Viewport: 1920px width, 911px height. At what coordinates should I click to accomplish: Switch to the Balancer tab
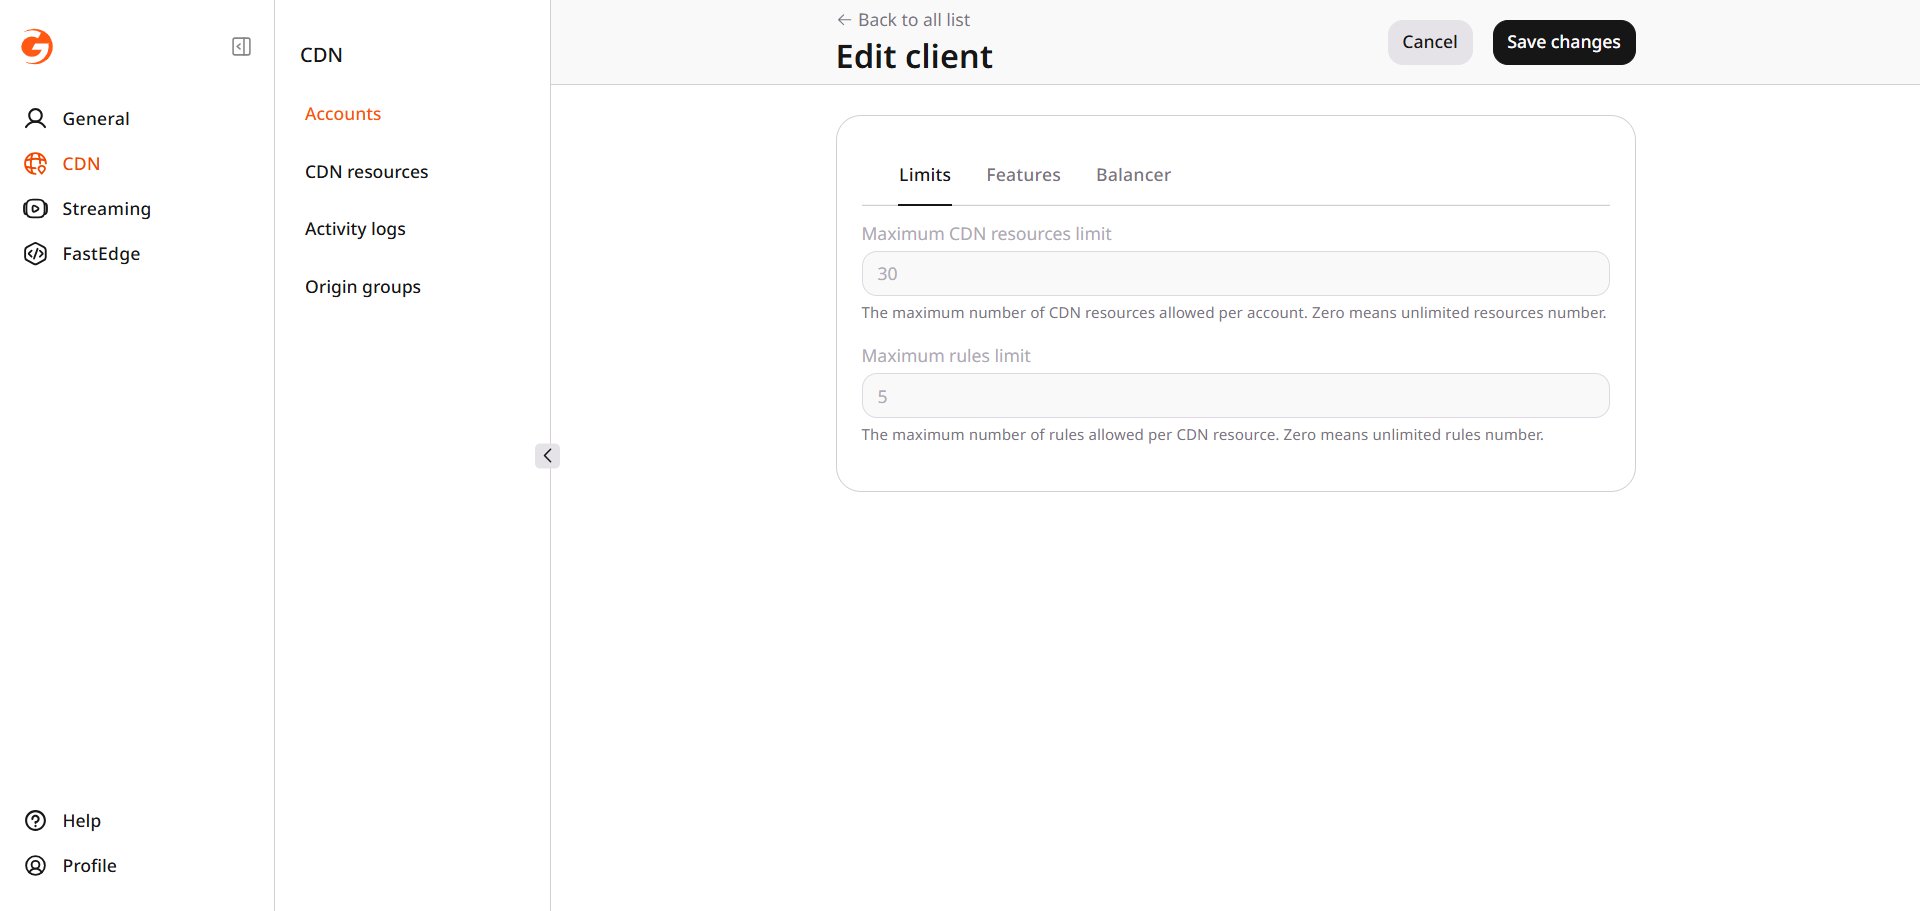1133,175
